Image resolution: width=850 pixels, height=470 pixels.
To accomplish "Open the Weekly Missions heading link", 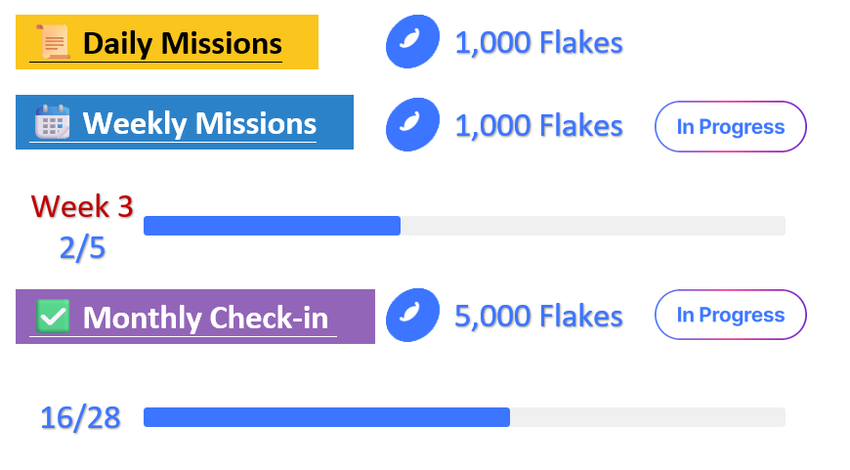I will click(199, 124).
